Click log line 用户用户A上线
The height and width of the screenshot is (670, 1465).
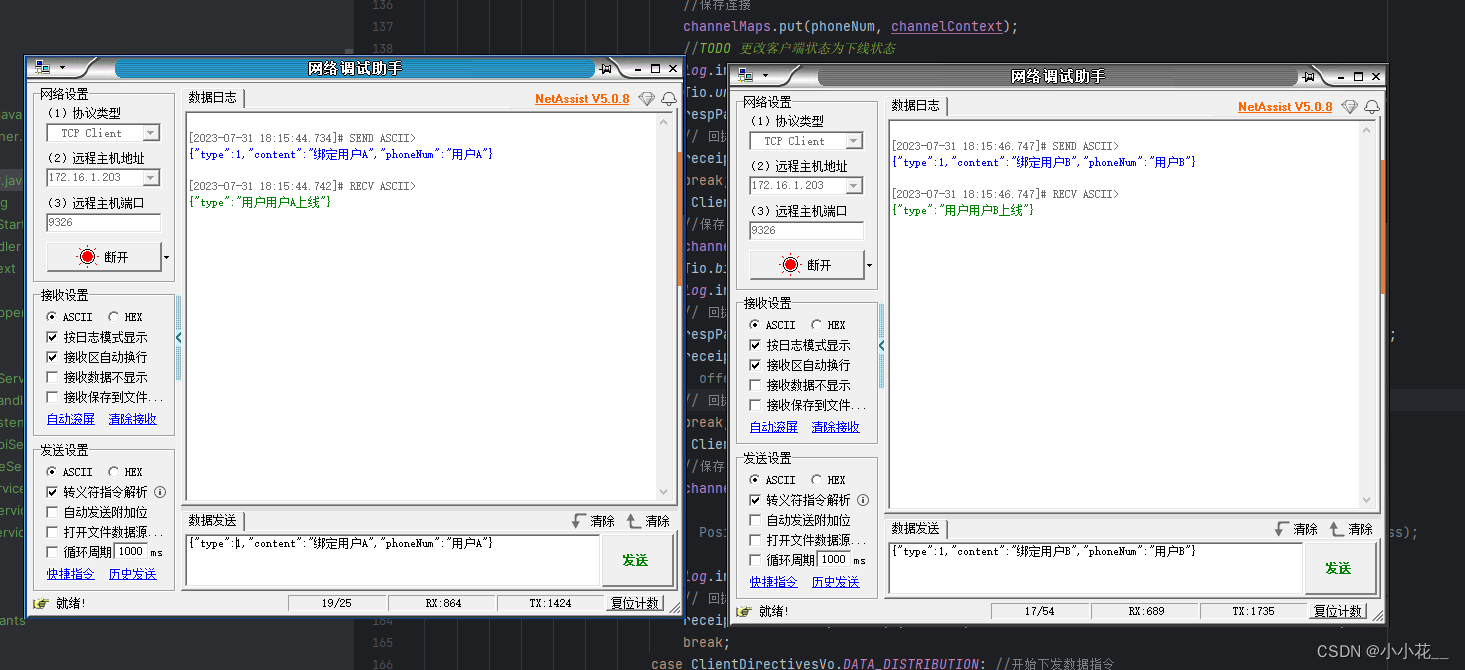click(x=259, y=202)
